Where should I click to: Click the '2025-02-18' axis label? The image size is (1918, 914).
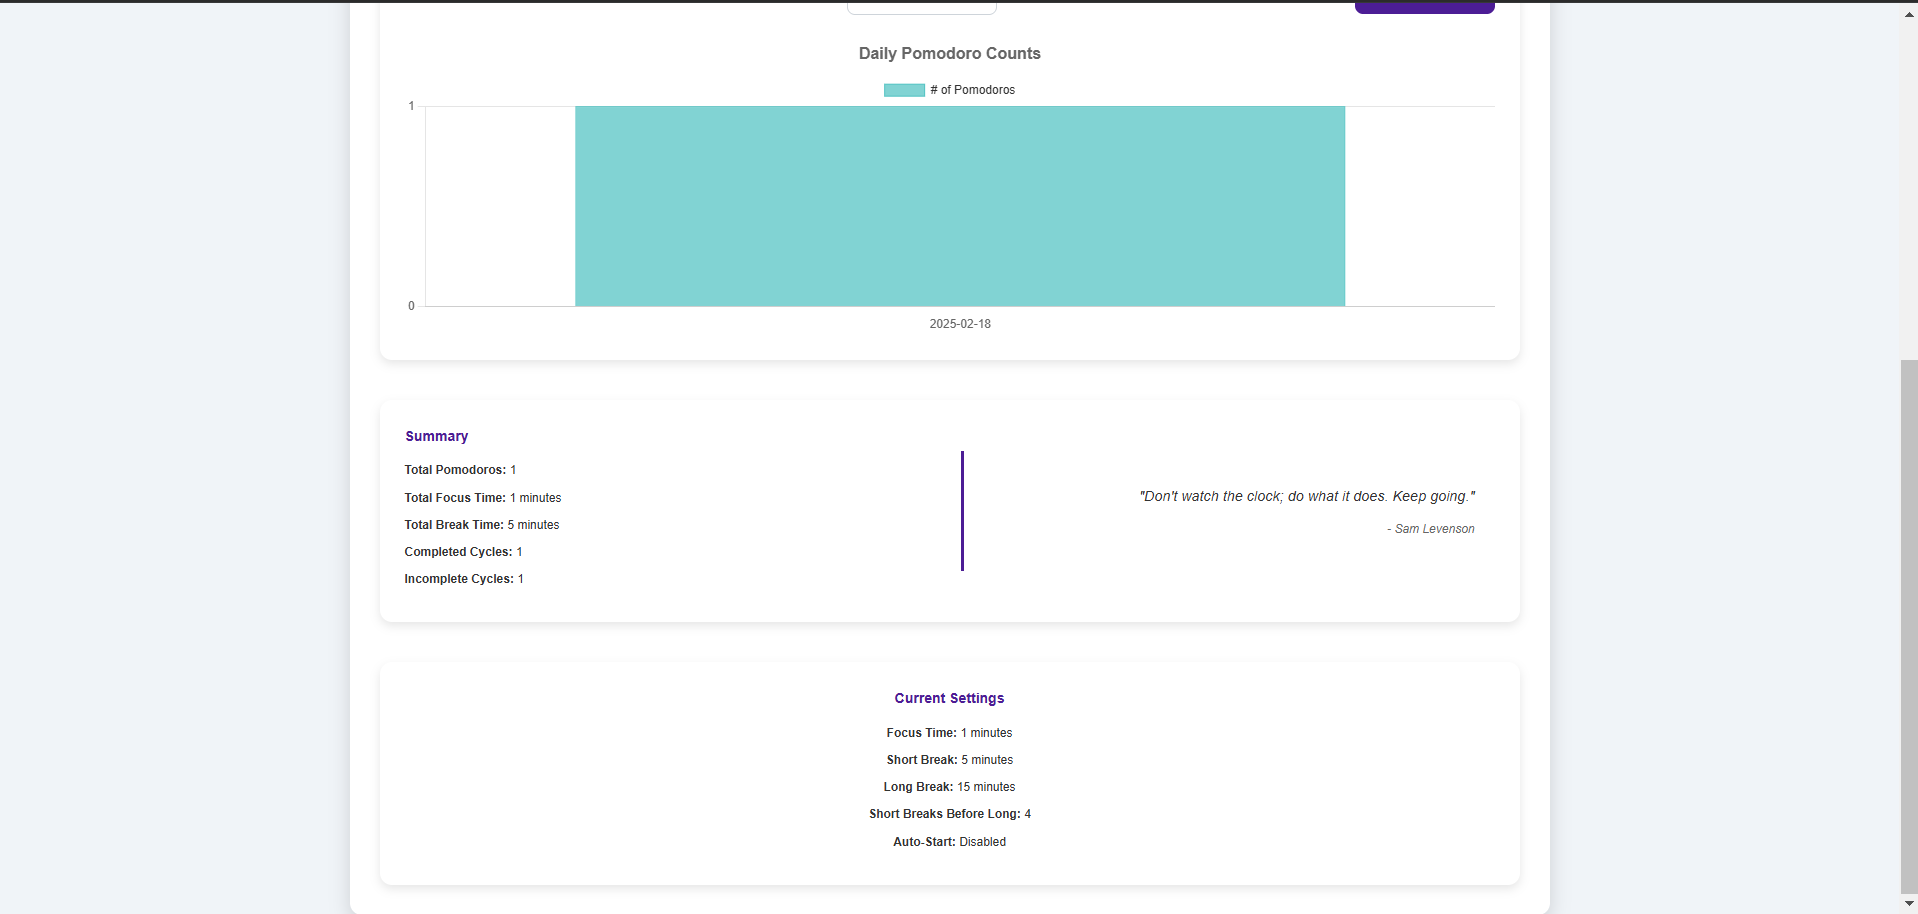coord(959,323)
